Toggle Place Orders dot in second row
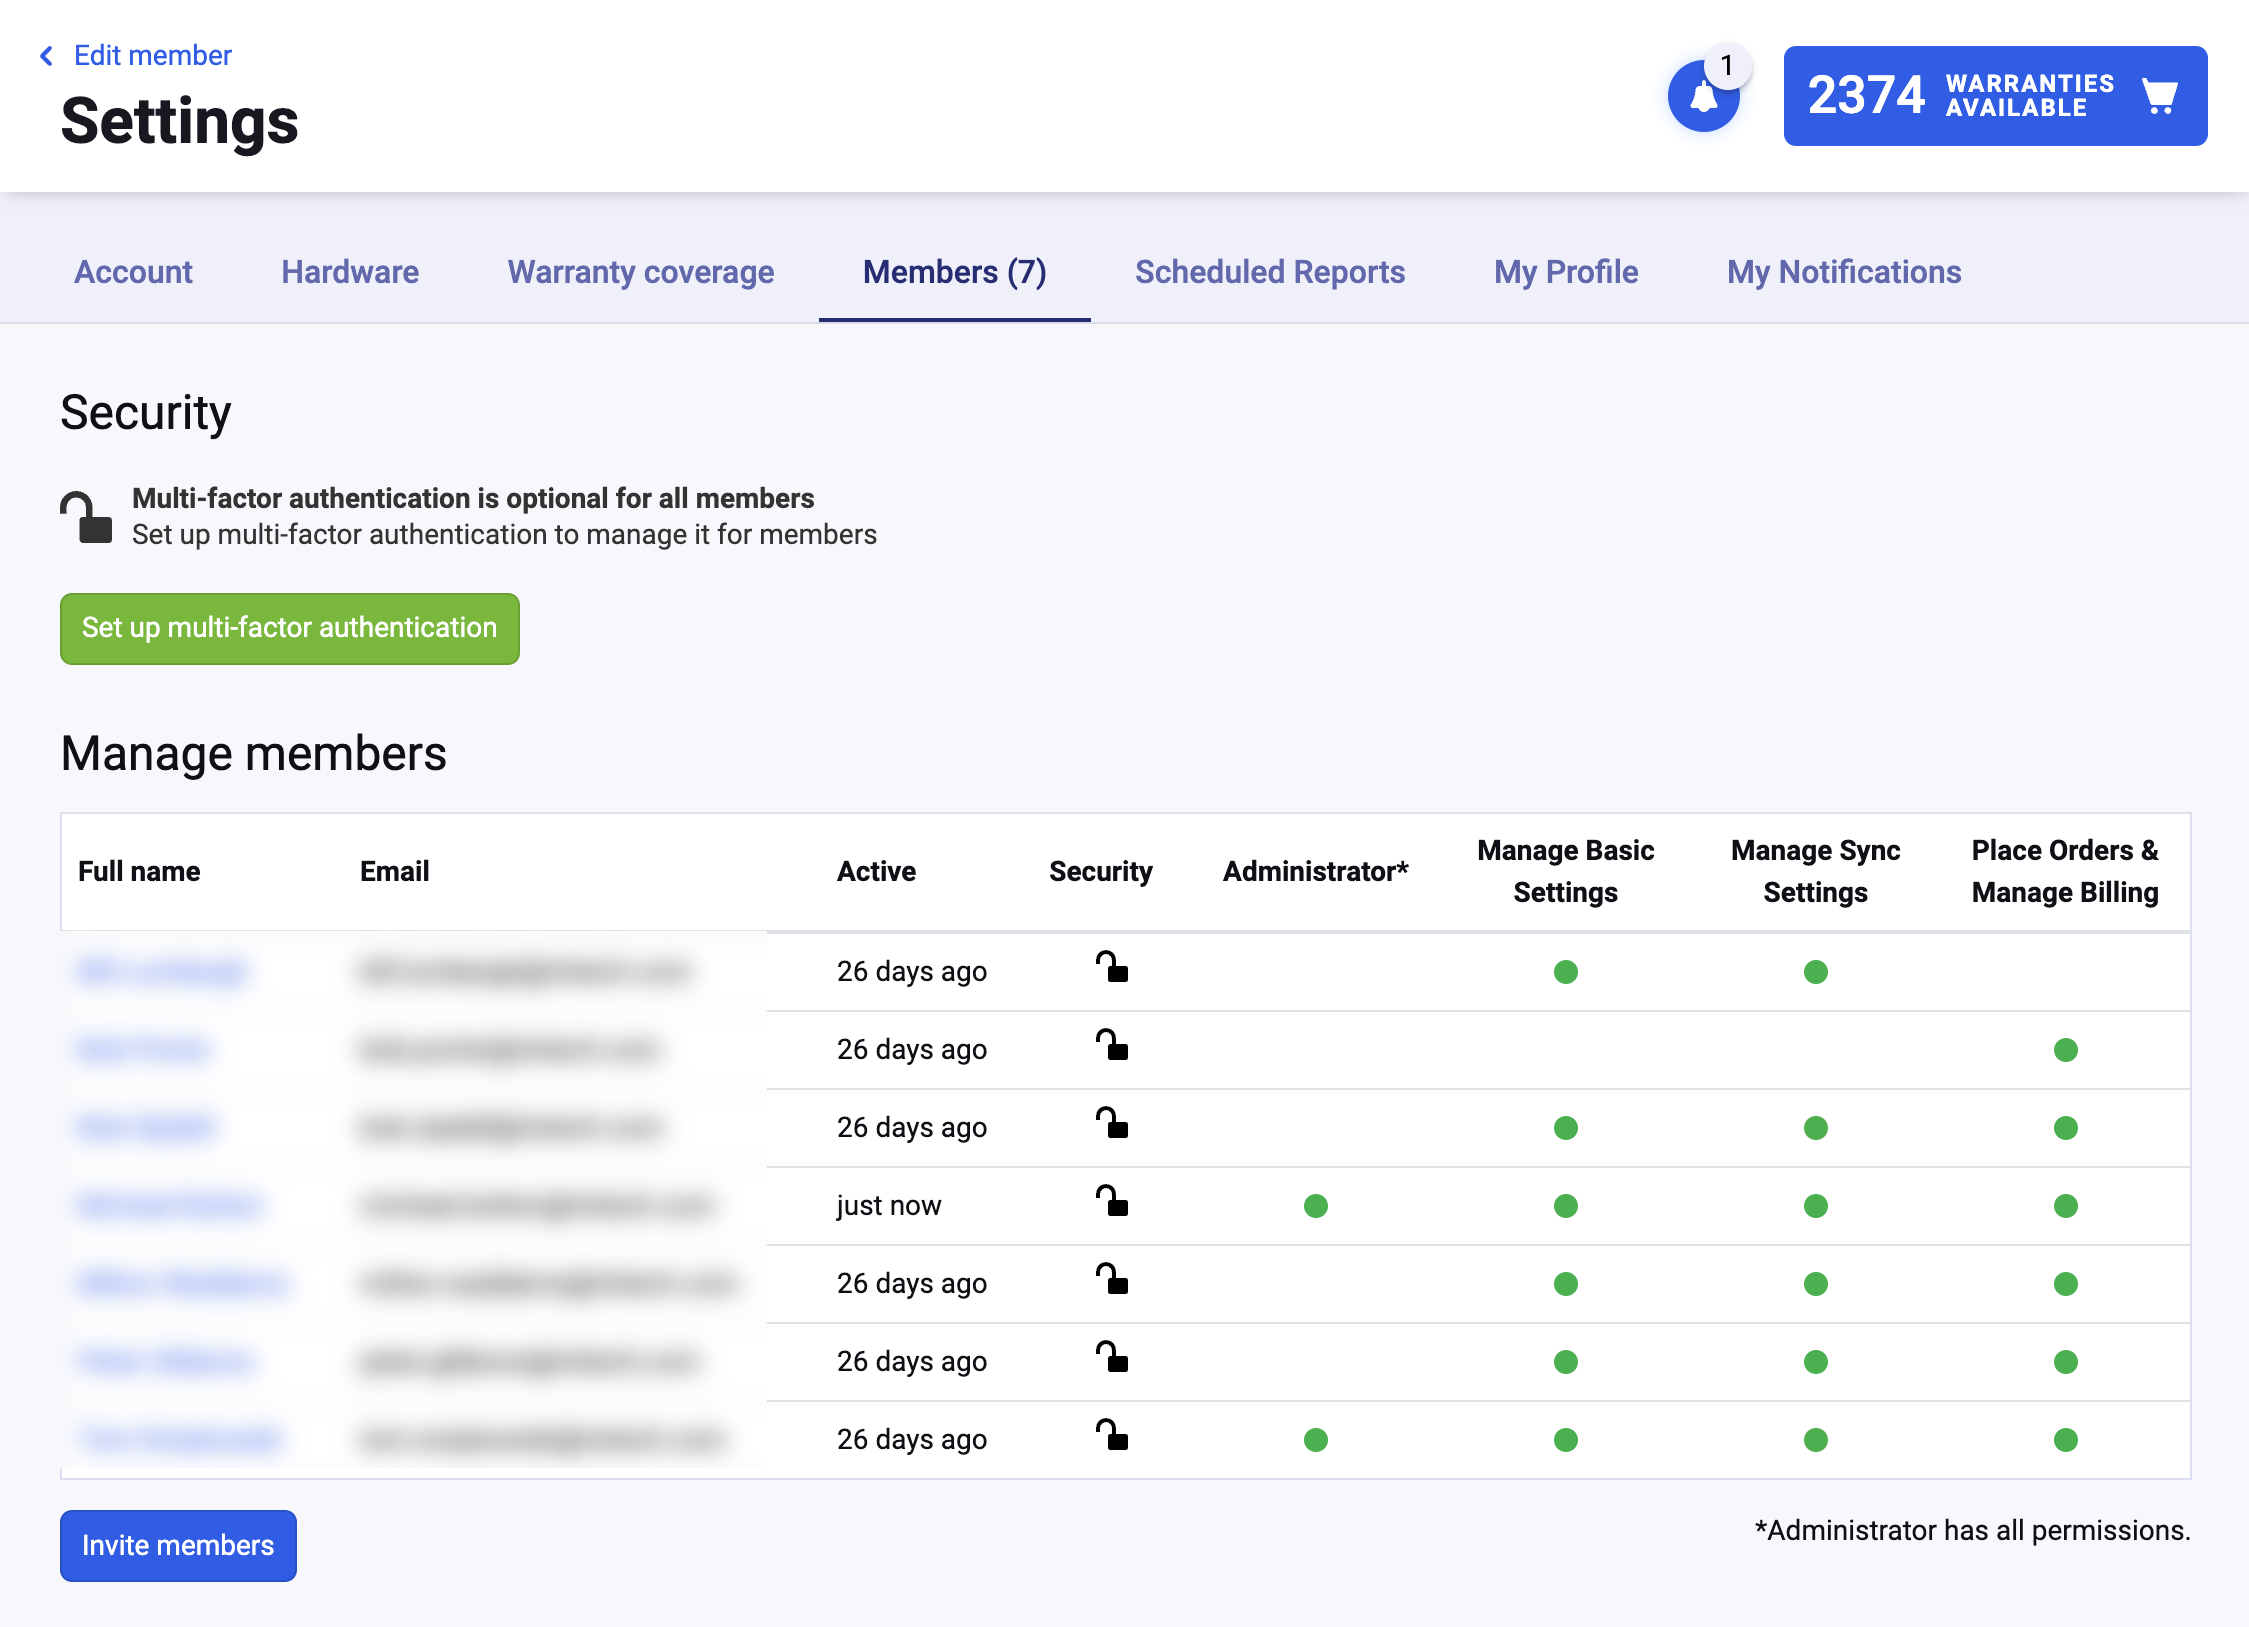This screenshot has height=1627, width=2249. pyautogui.click(x=2066, y=1050)
